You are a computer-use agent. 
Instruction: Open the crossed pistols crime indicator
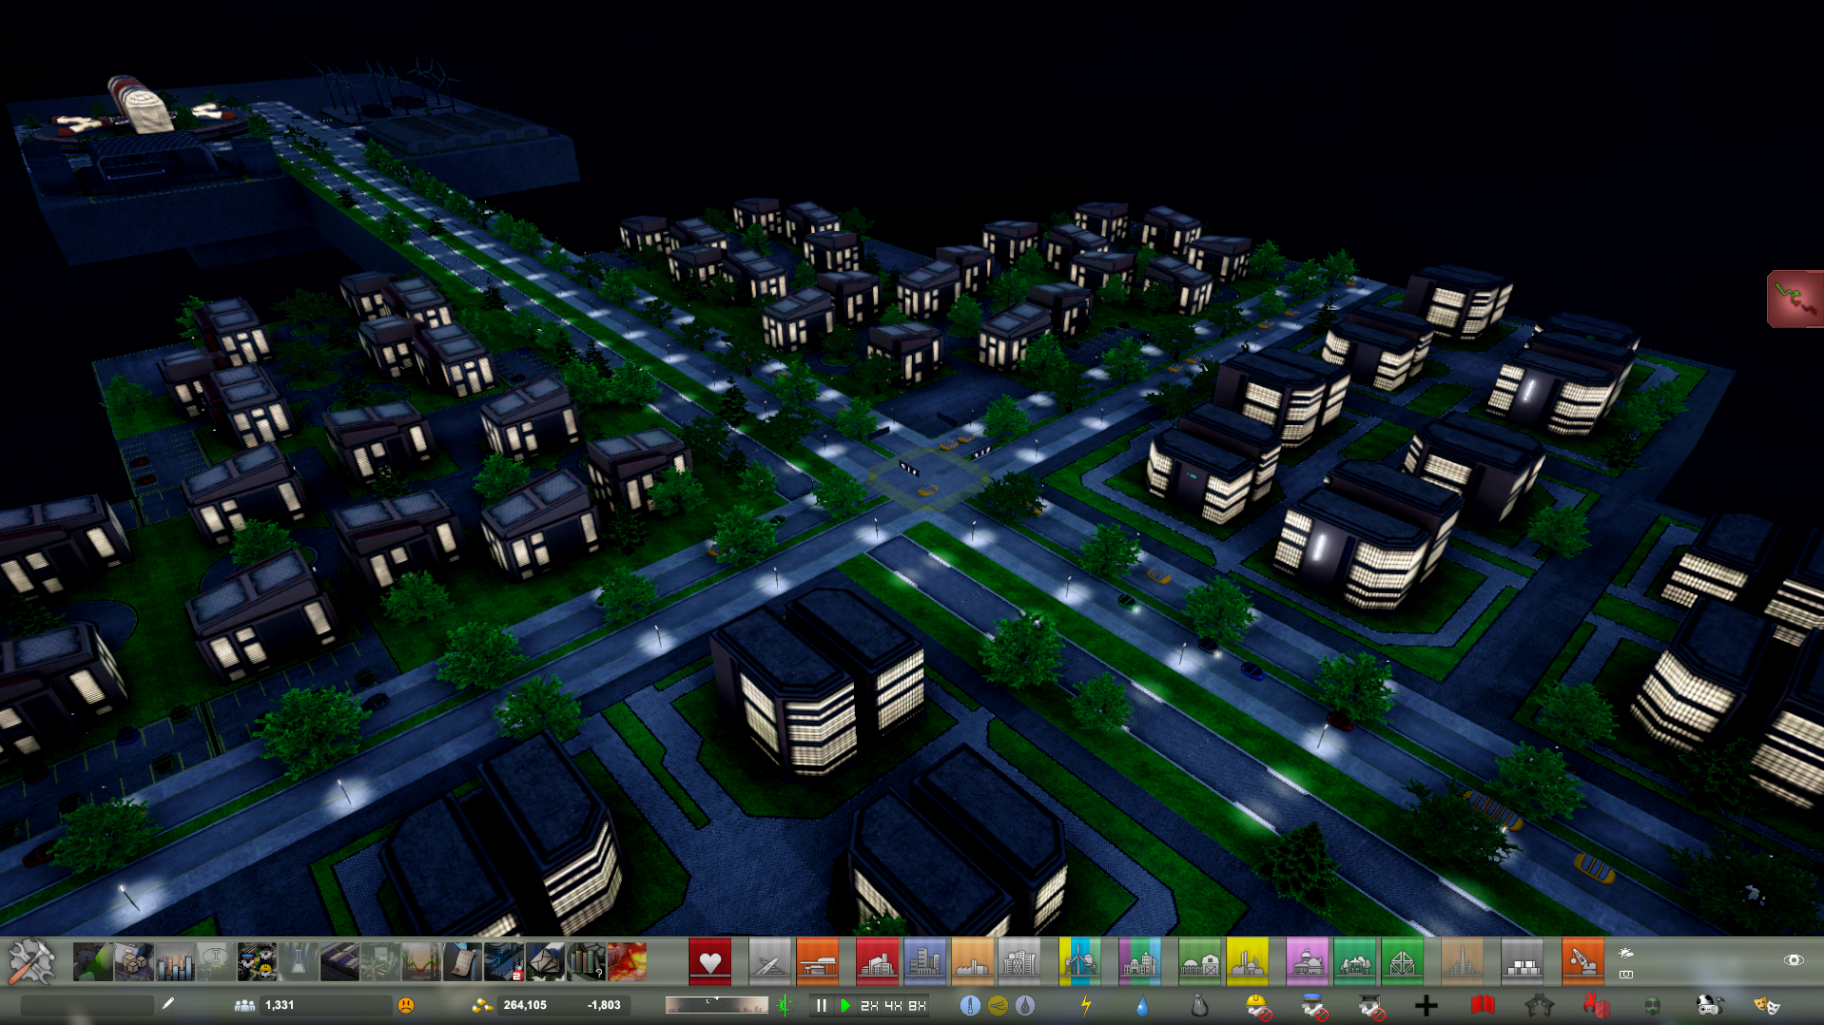[1539, 1005]
